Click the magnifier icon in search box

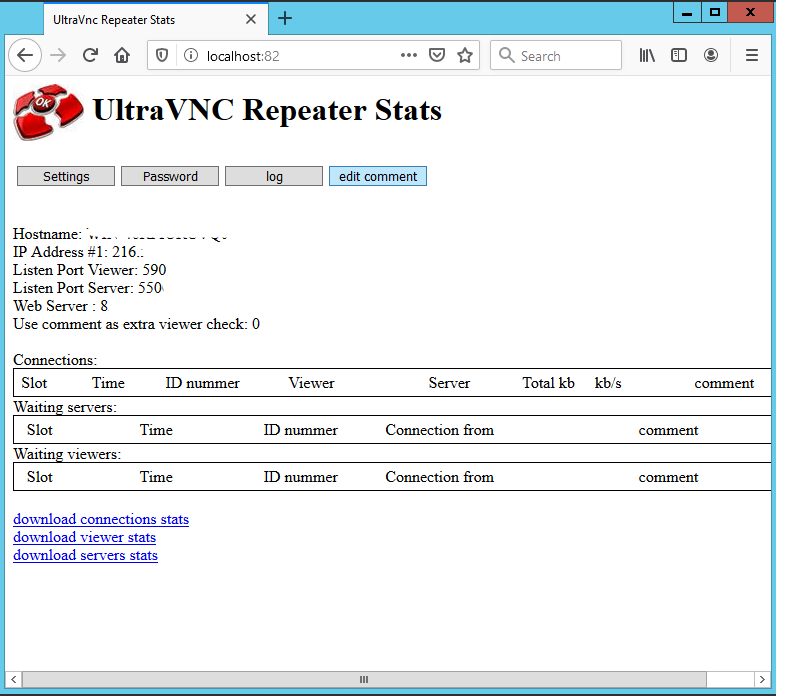coord(506,55)
